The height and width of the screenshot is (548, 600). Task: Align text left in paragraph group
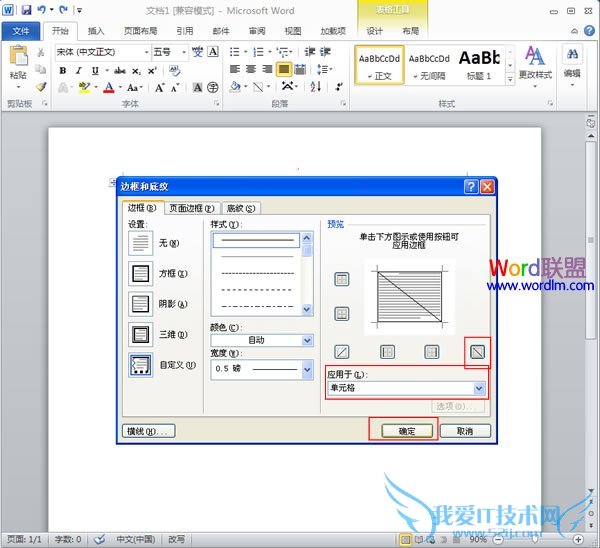coord(235,69)
